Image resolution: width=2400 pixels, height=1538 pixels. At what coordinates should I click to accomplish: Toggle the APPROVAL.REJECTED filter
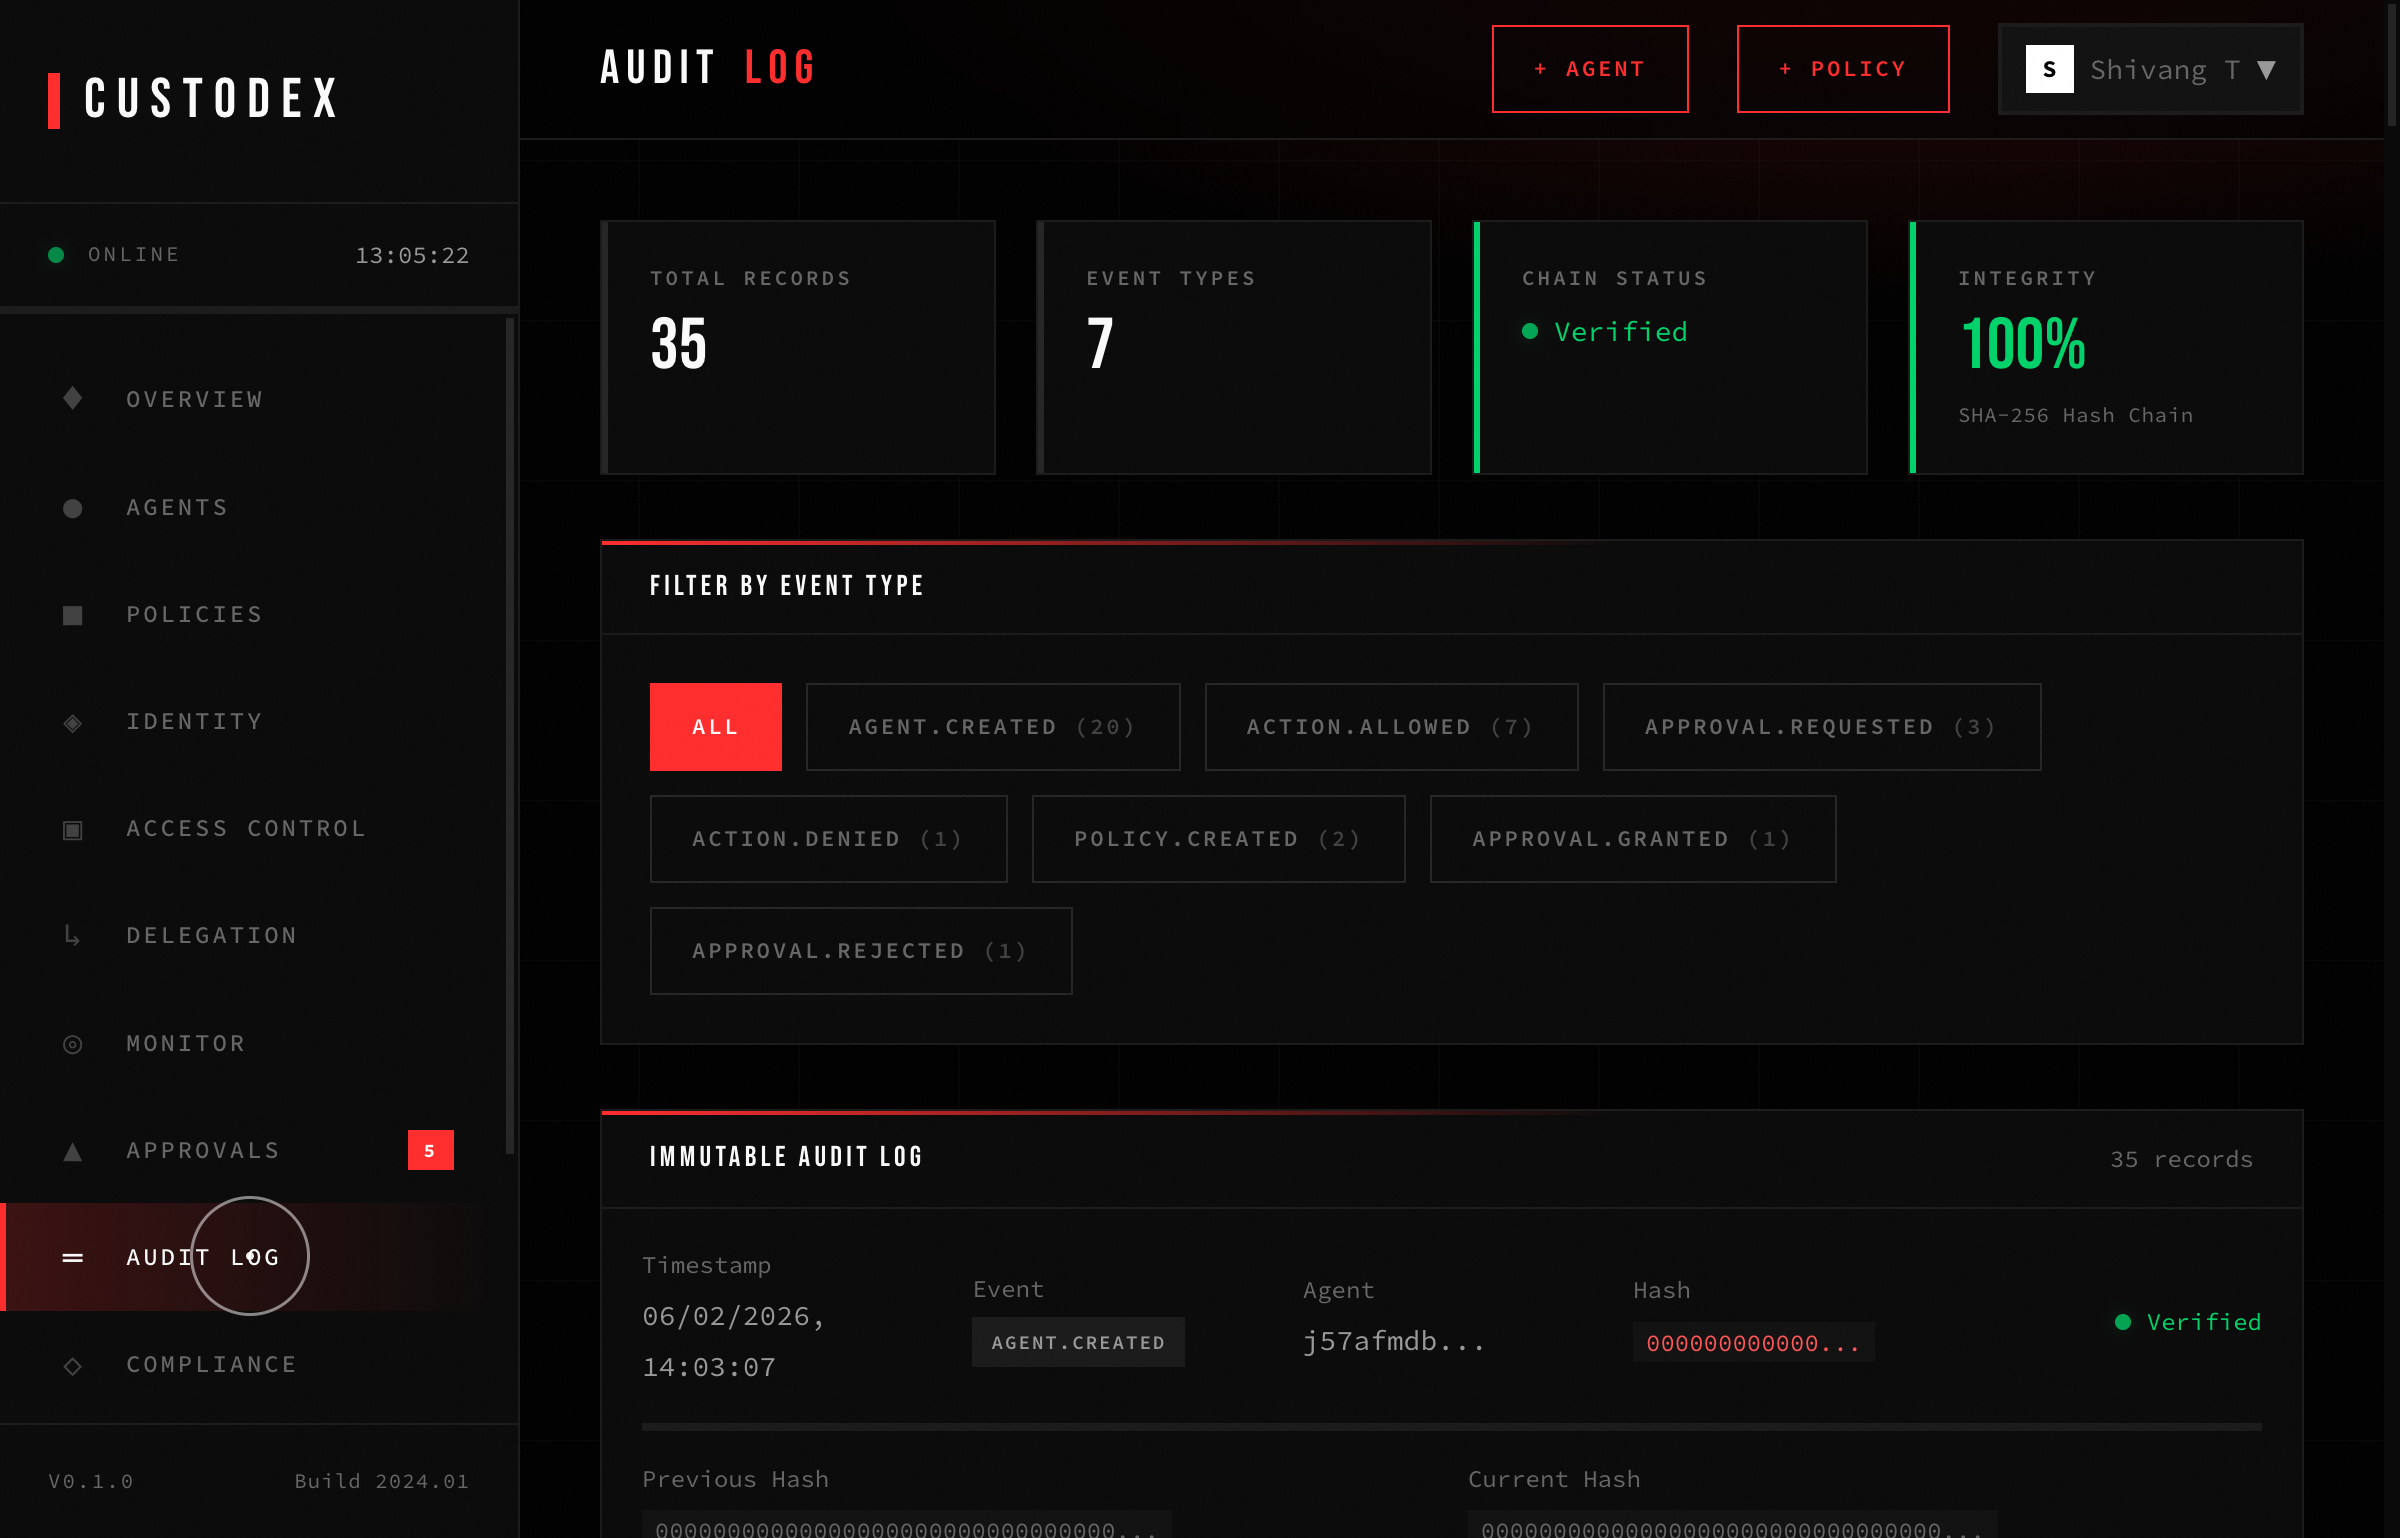click(x=858, y=950)
